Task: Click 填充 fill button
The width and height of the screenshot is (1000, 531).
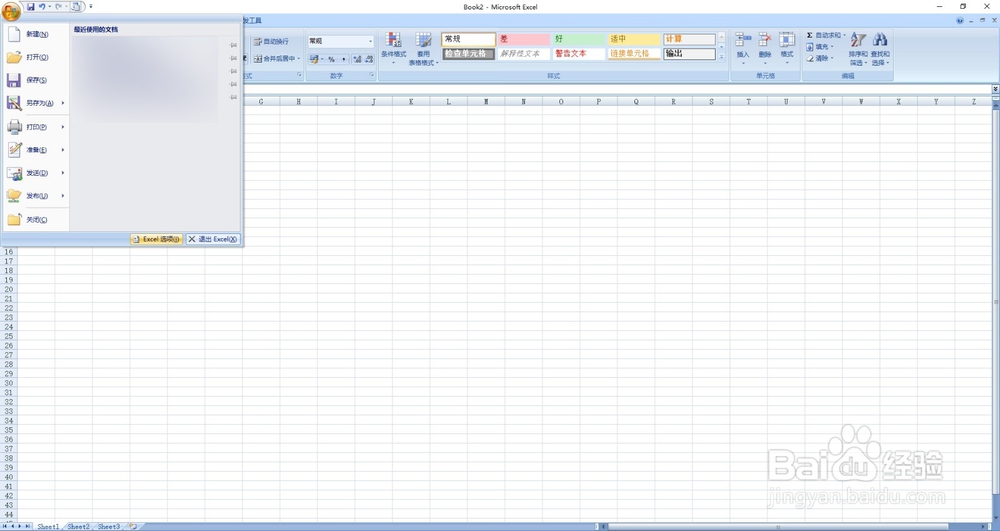Action: [x=820, y=47]
